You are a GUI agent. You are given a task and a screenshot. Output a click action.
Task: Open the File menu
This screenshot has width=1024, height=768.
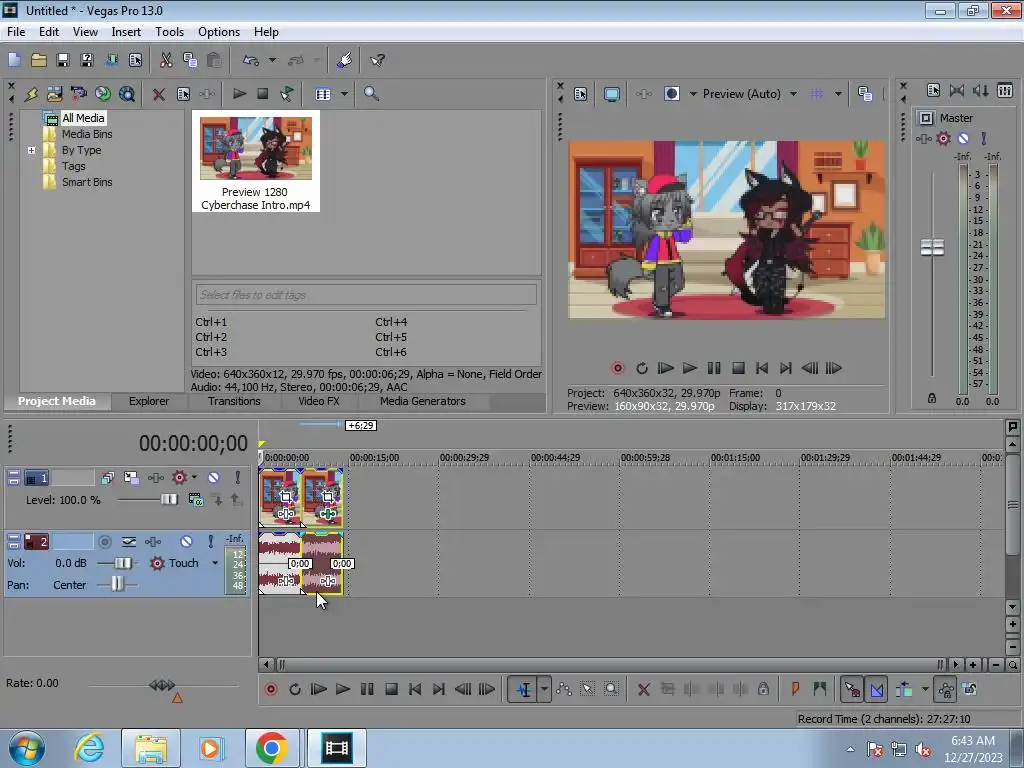pyautogui.click(x=16, y=32)
